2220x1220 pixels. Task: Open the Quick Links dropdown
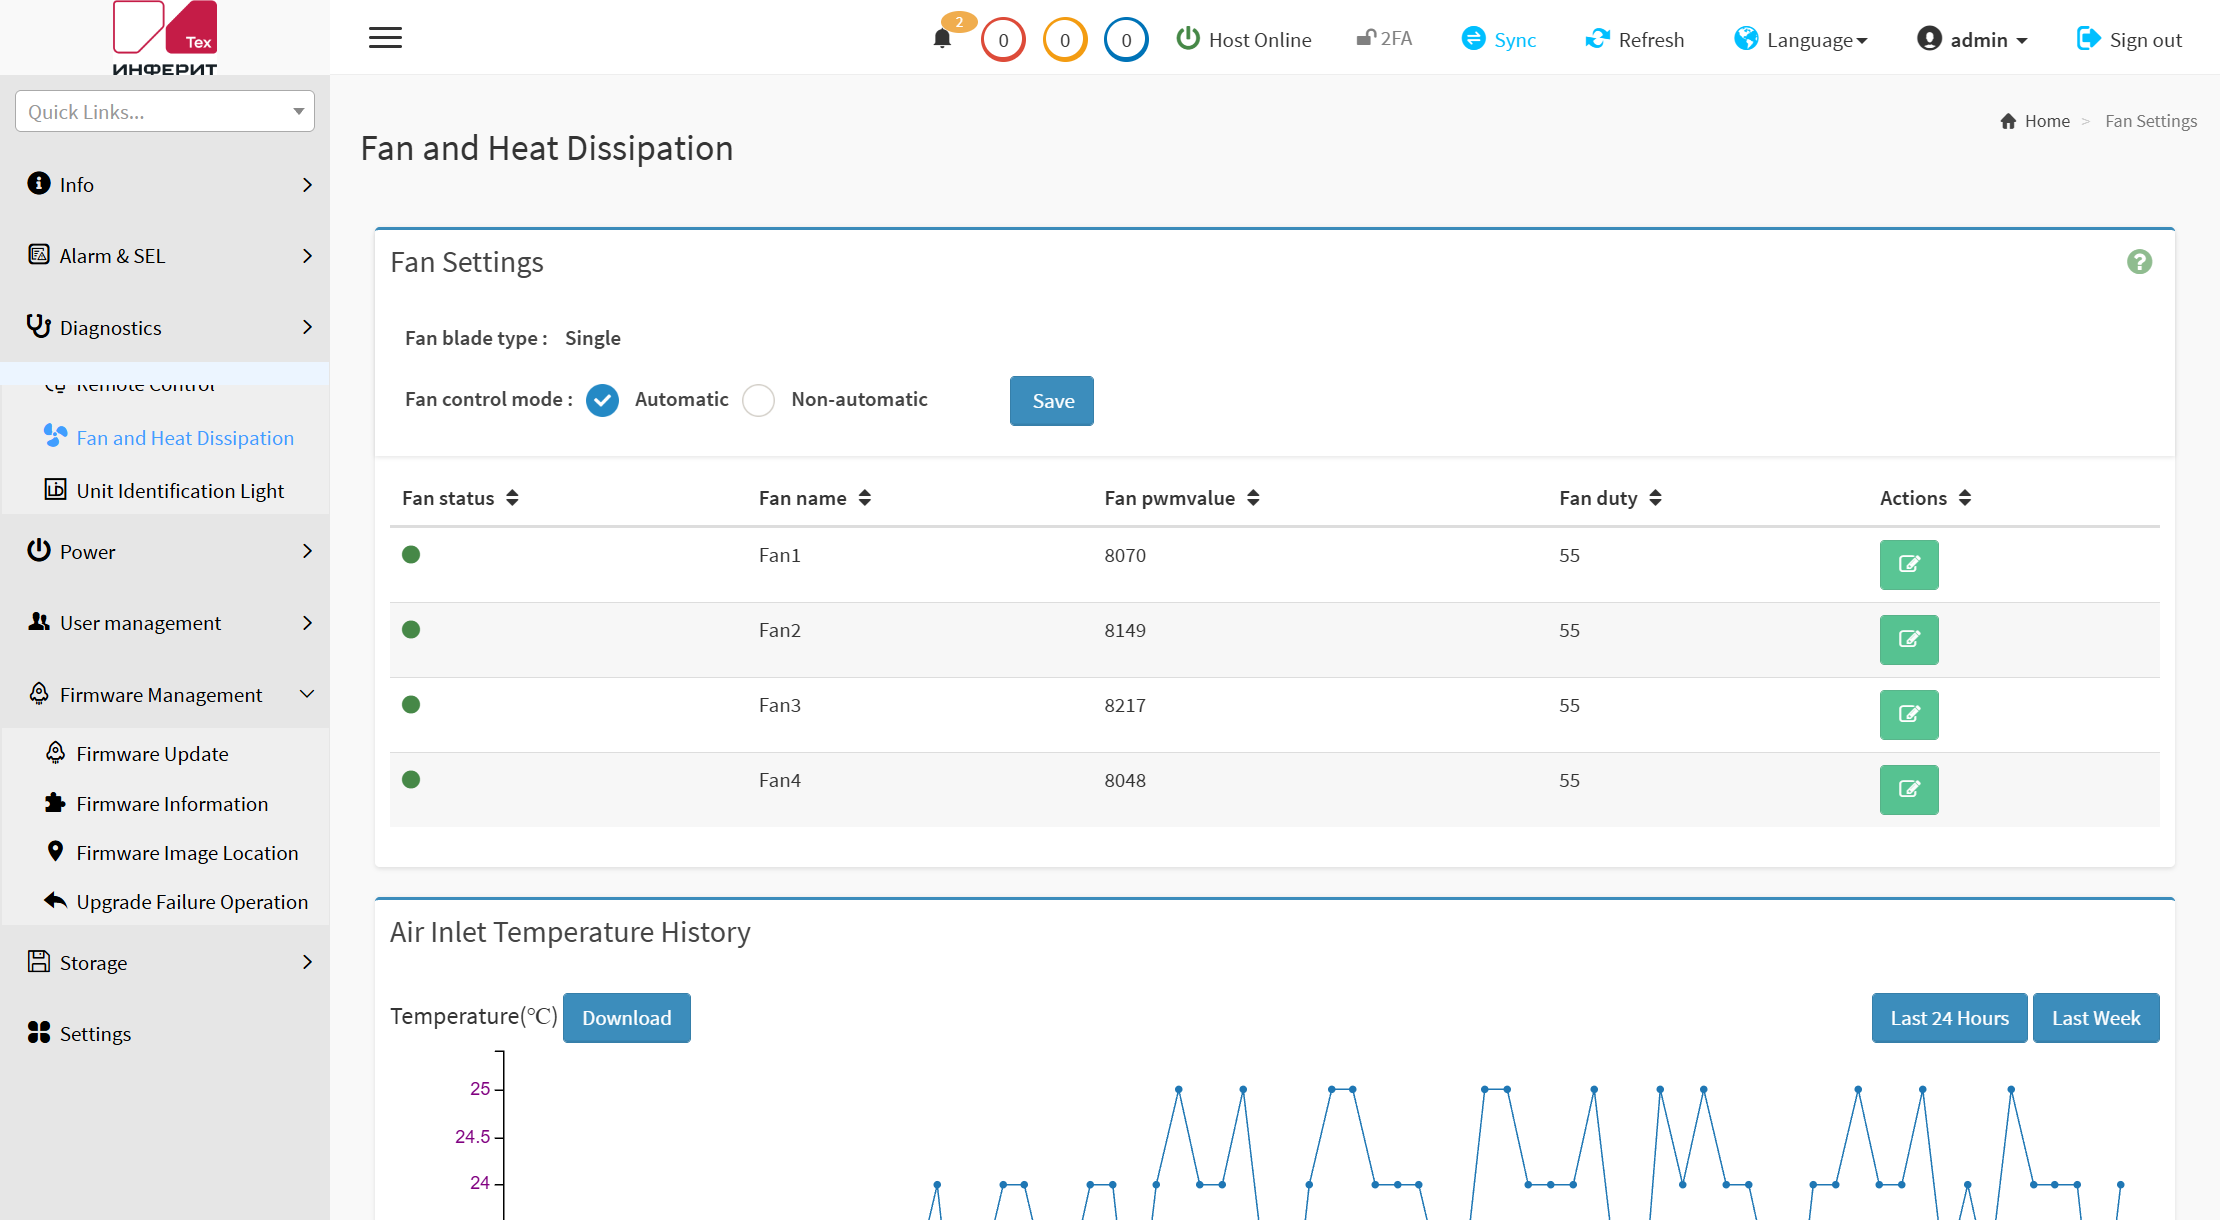[165, 111]
